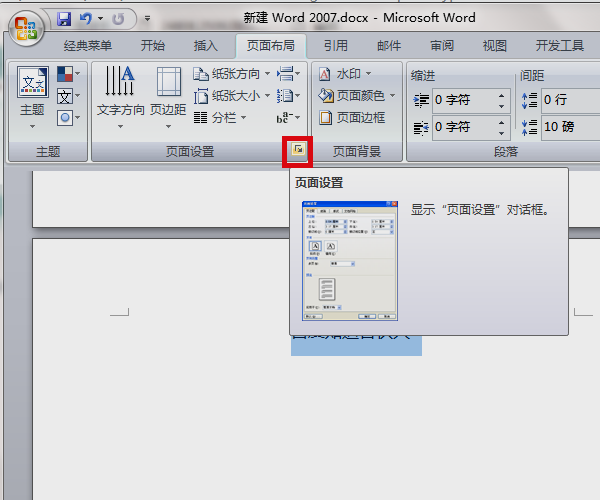
Task: Customize Quick Access Toolbar dropdown
Action: tap(147, 18)
